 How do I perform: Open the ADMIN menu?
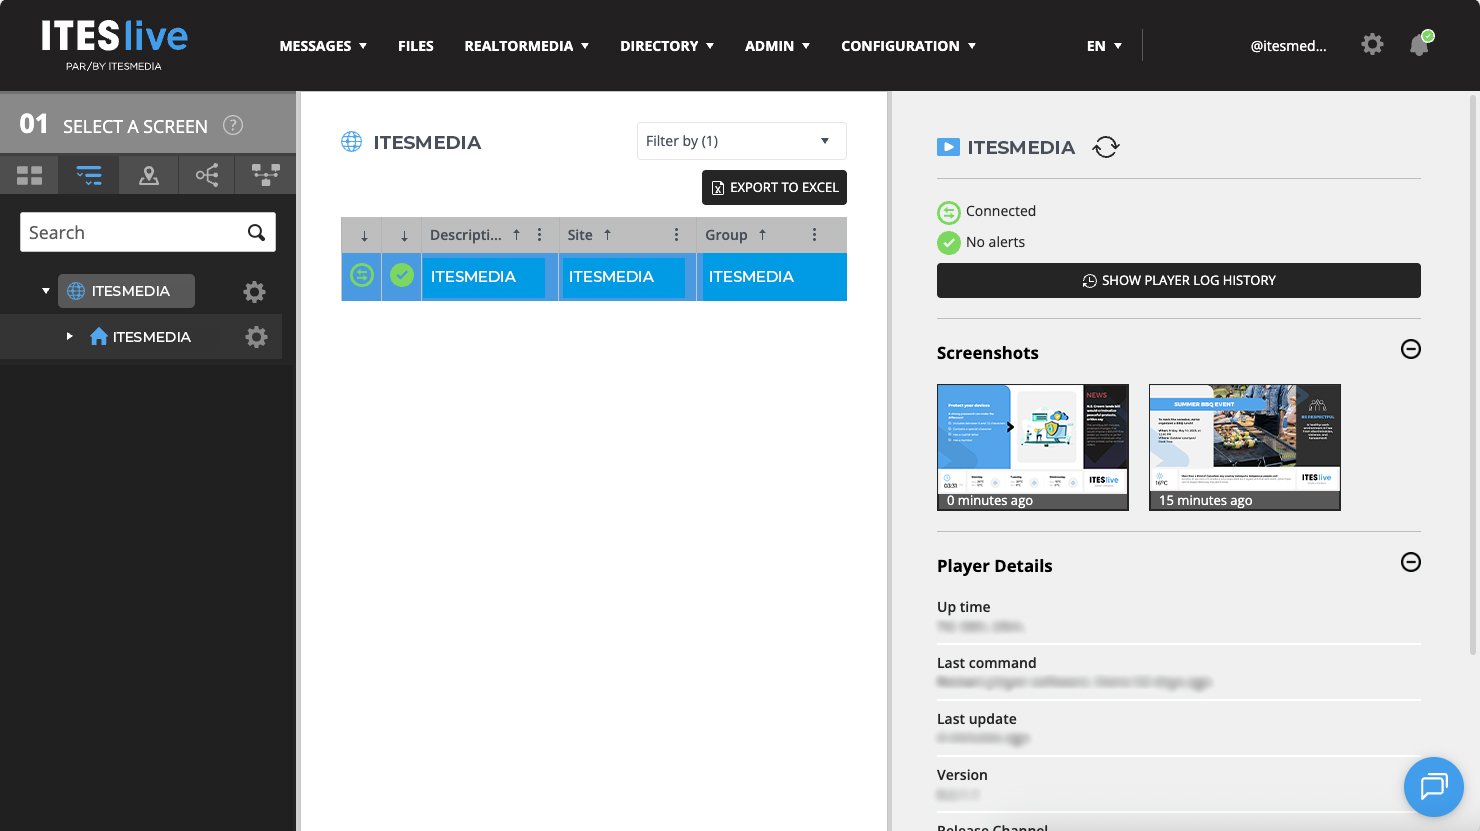(x=777, y=46)
